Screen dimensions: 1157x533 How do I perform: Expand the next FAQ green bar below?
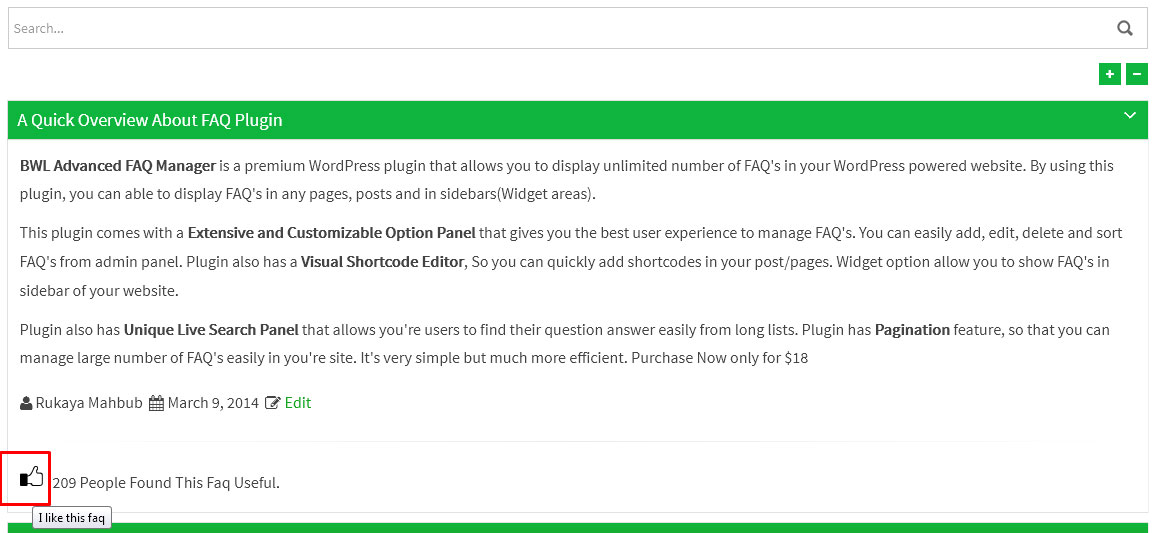coord(578,527)
